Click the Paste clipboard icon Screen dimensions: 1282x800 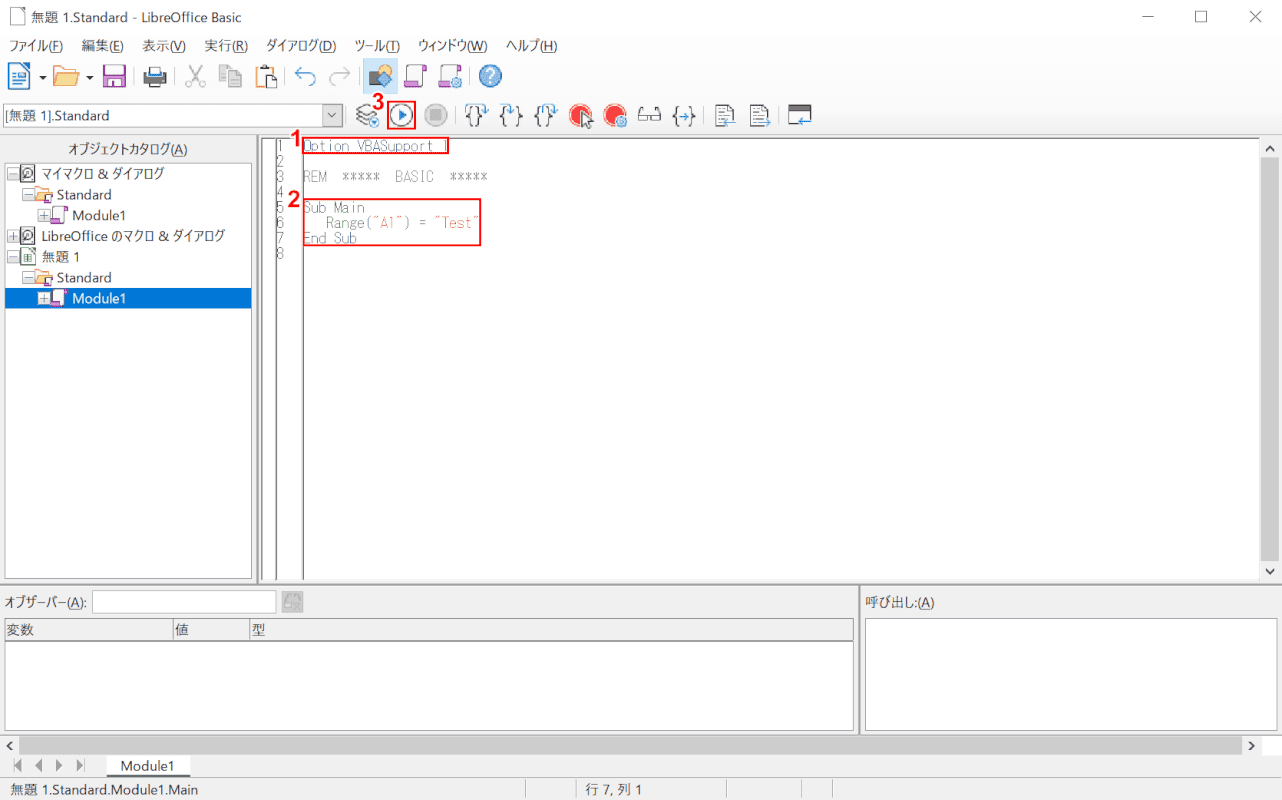point(266,76)
